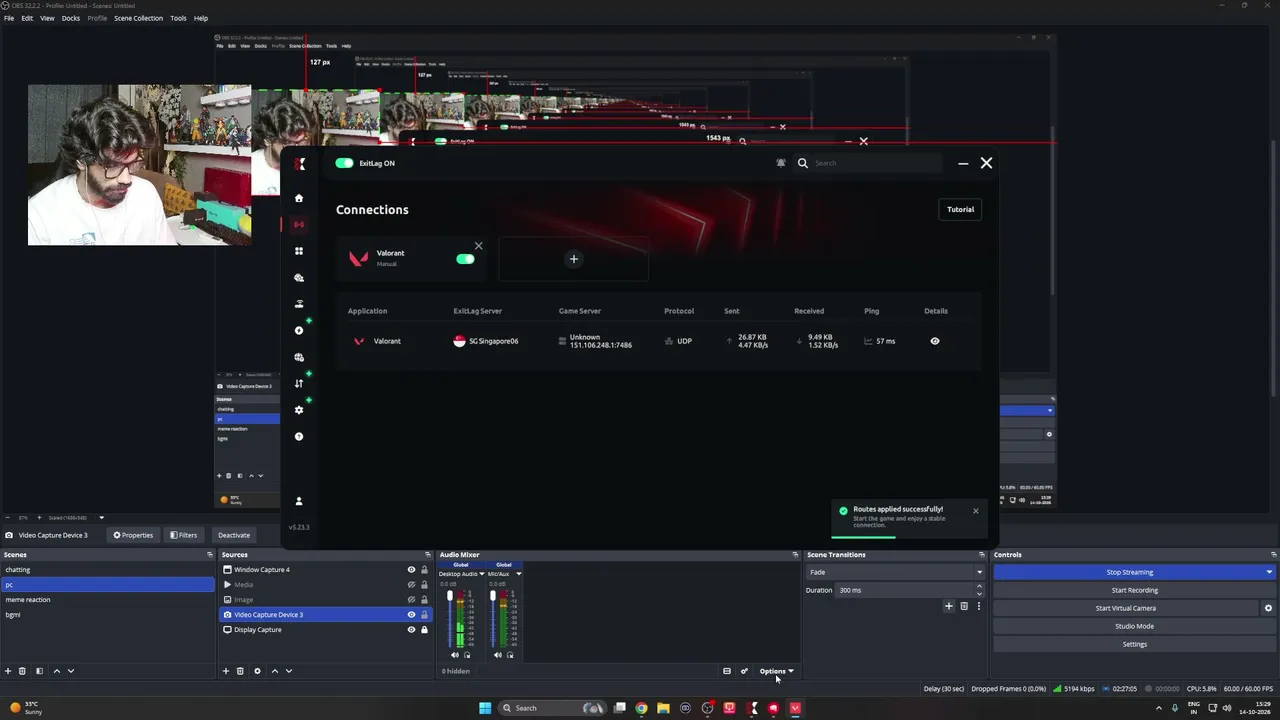Expand the Stop Streaming dropdown arrow
The width and height of the screenshot is (1280, 720).
point(1269,572)
